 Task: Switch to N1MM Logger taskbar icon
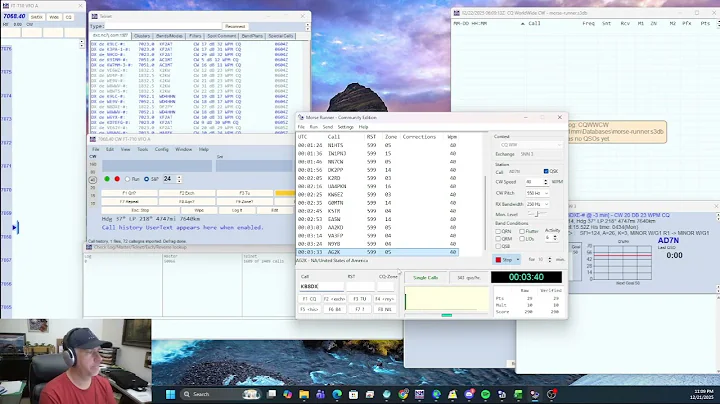tap(419, 394)
